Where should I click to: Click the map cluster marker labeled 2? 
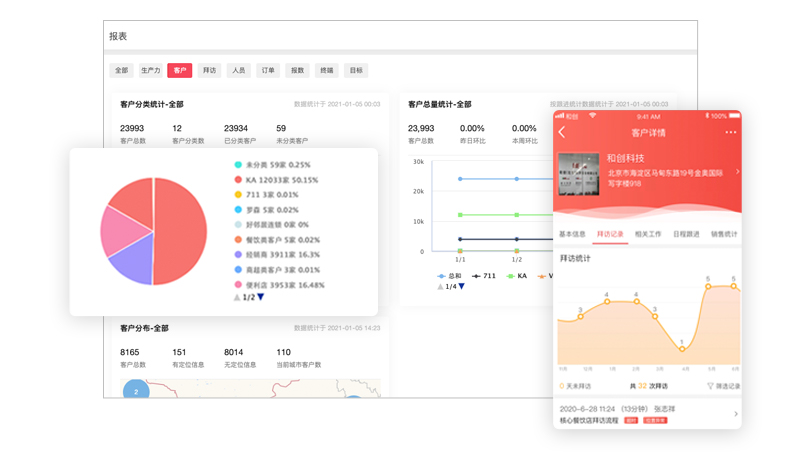pos(136,392)
